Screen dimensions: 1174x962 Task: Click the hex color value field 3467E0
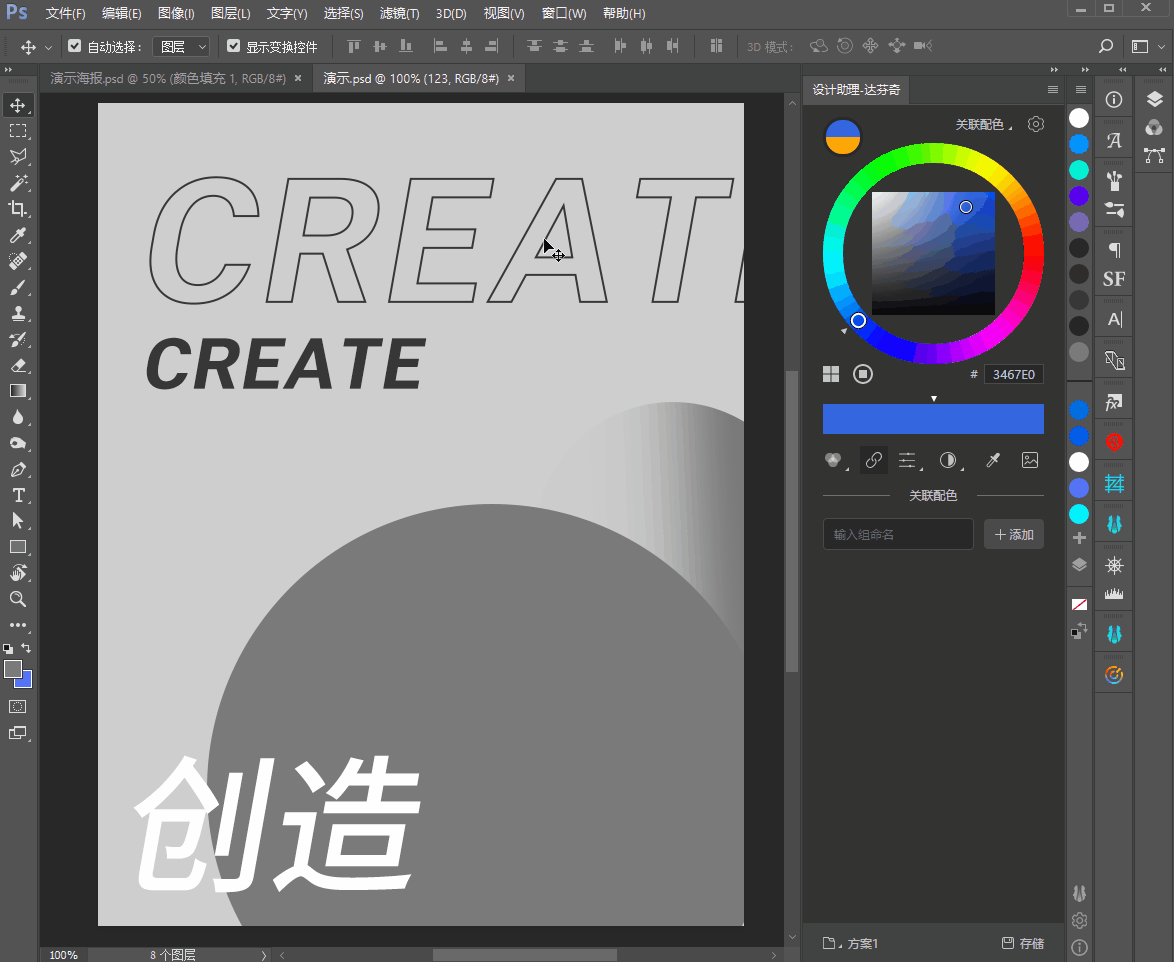click(1014, 374)
